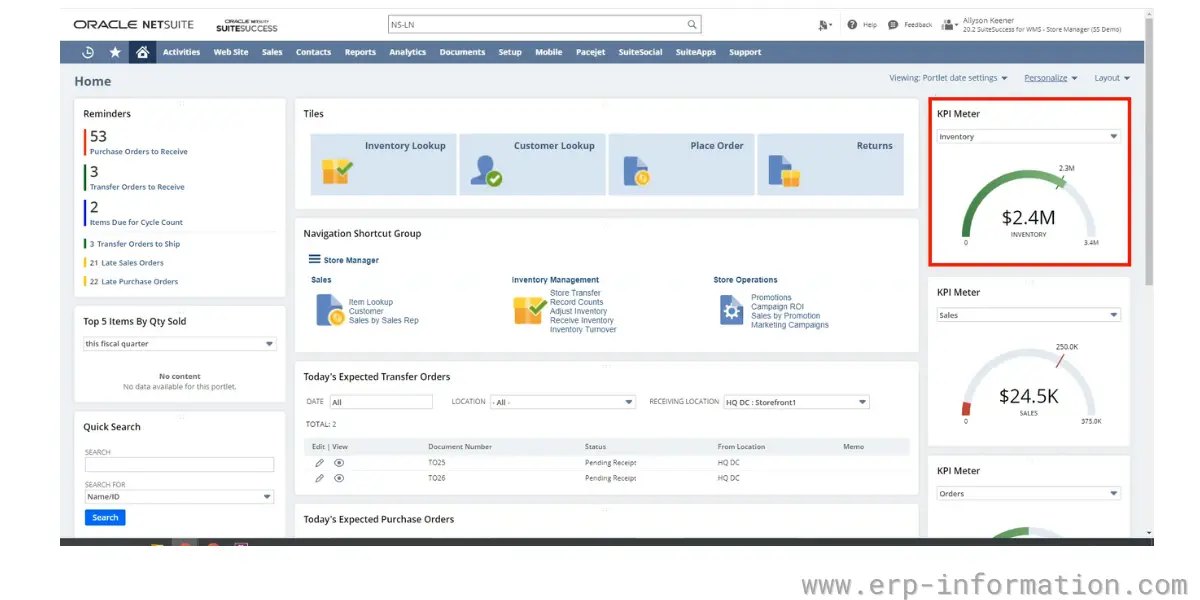This screenshot has height=600, width=1200.
Task: Open the Shortcuts star icon
Action: click(115, 52)
